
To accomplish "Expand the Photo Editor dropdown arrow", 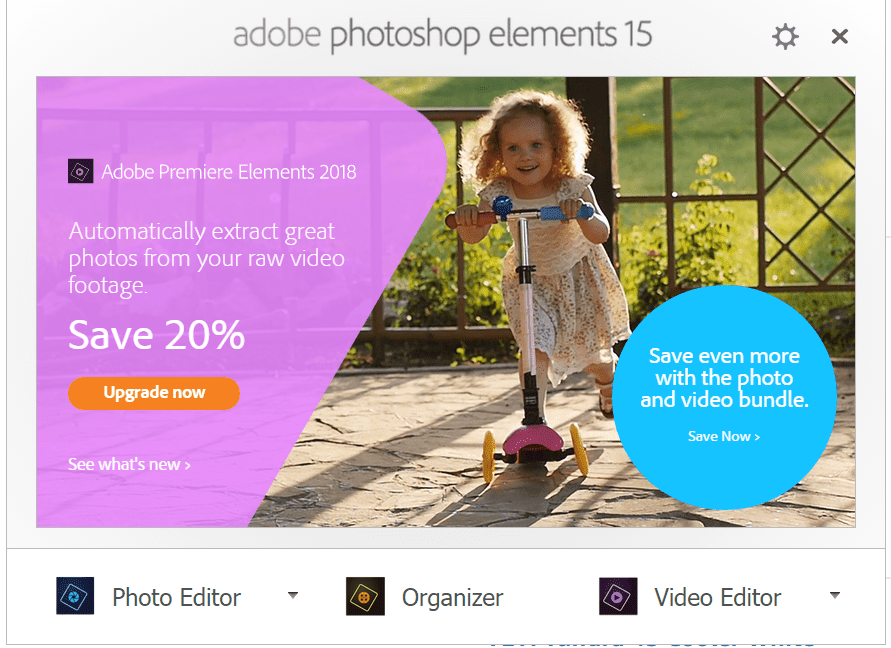I will 293,595.
